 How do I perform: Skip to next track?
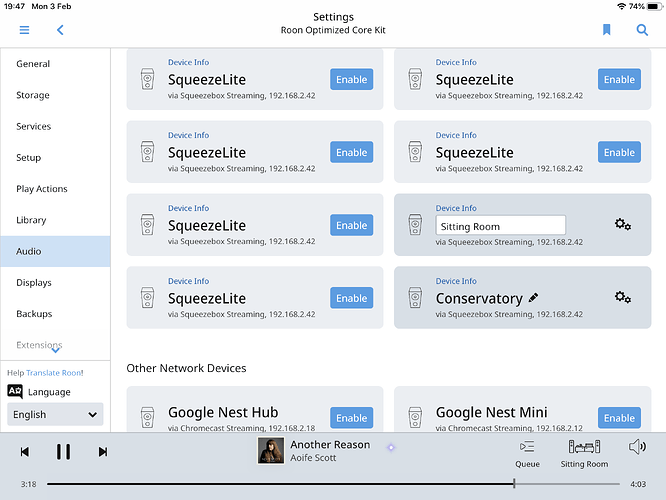pos(103,452)
